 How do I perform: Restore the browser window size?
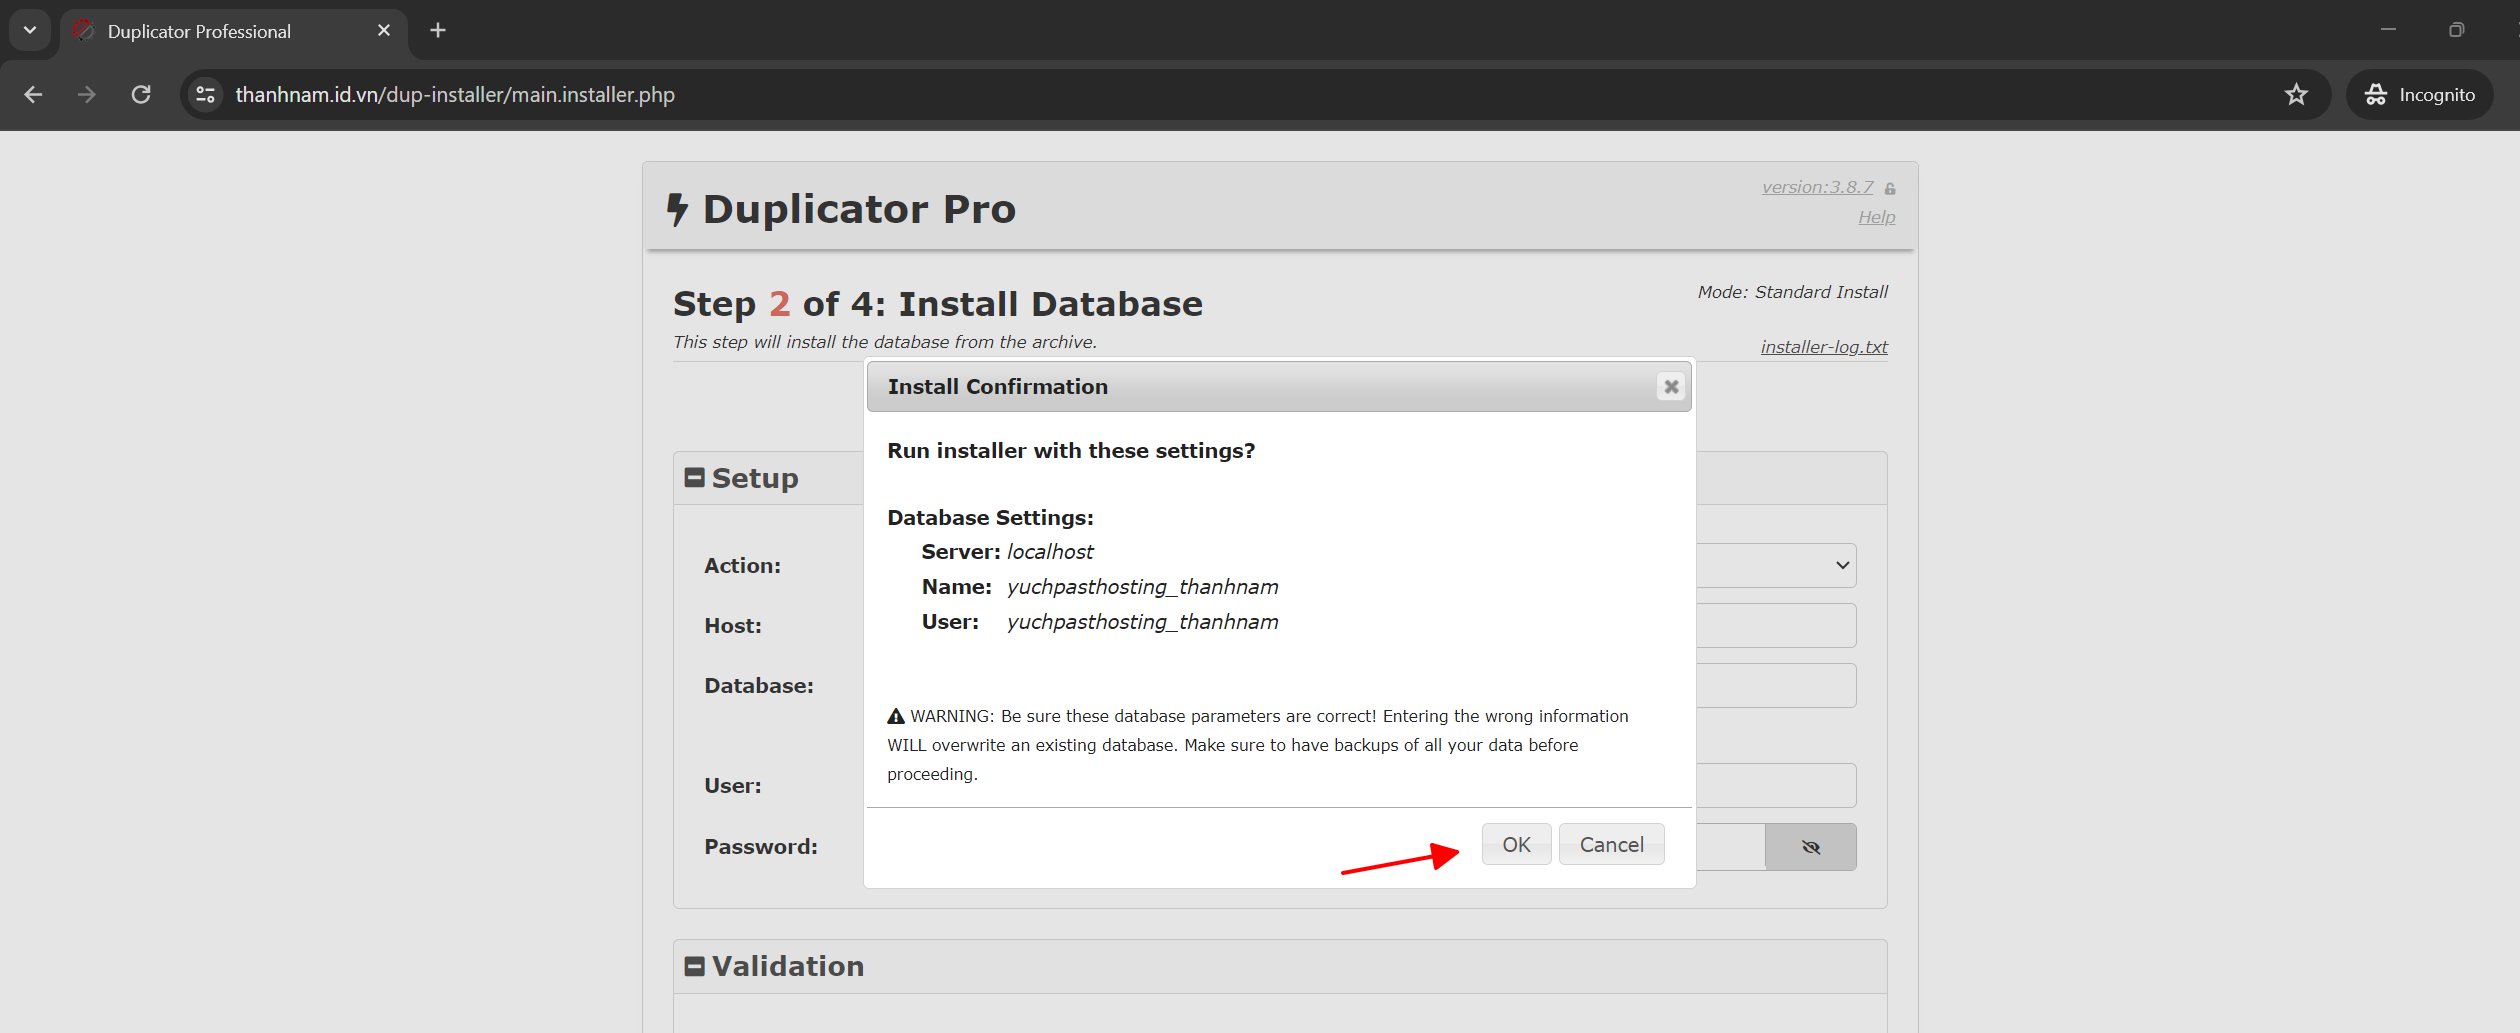tap(2456, 30)
